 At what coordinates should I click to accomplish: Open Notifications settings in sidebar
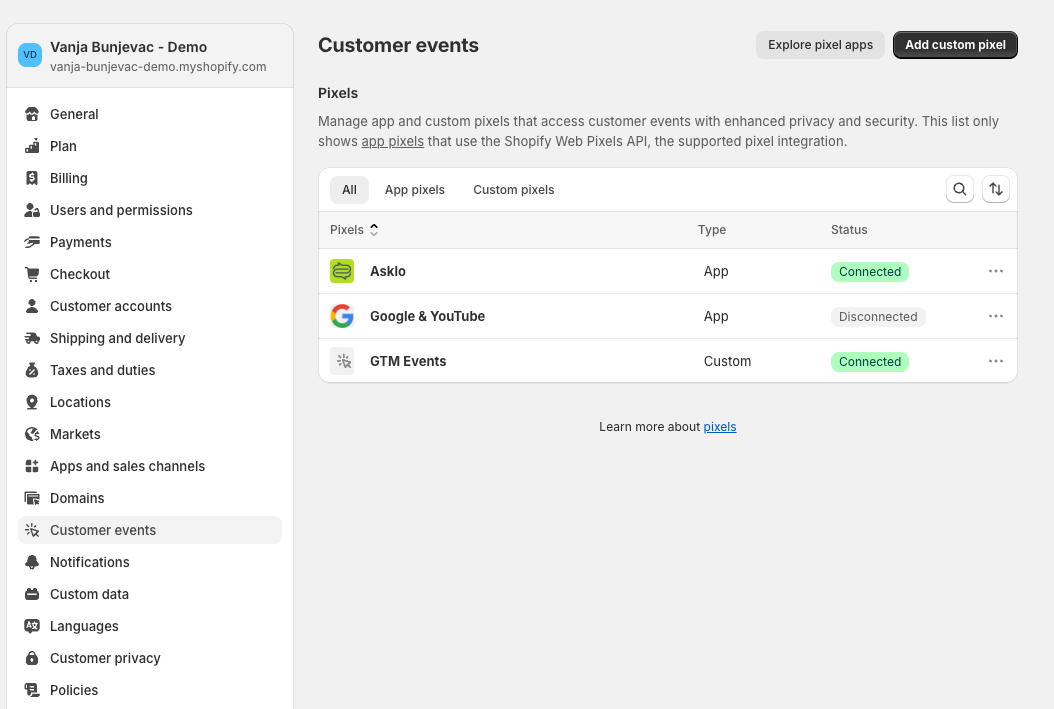89,562
